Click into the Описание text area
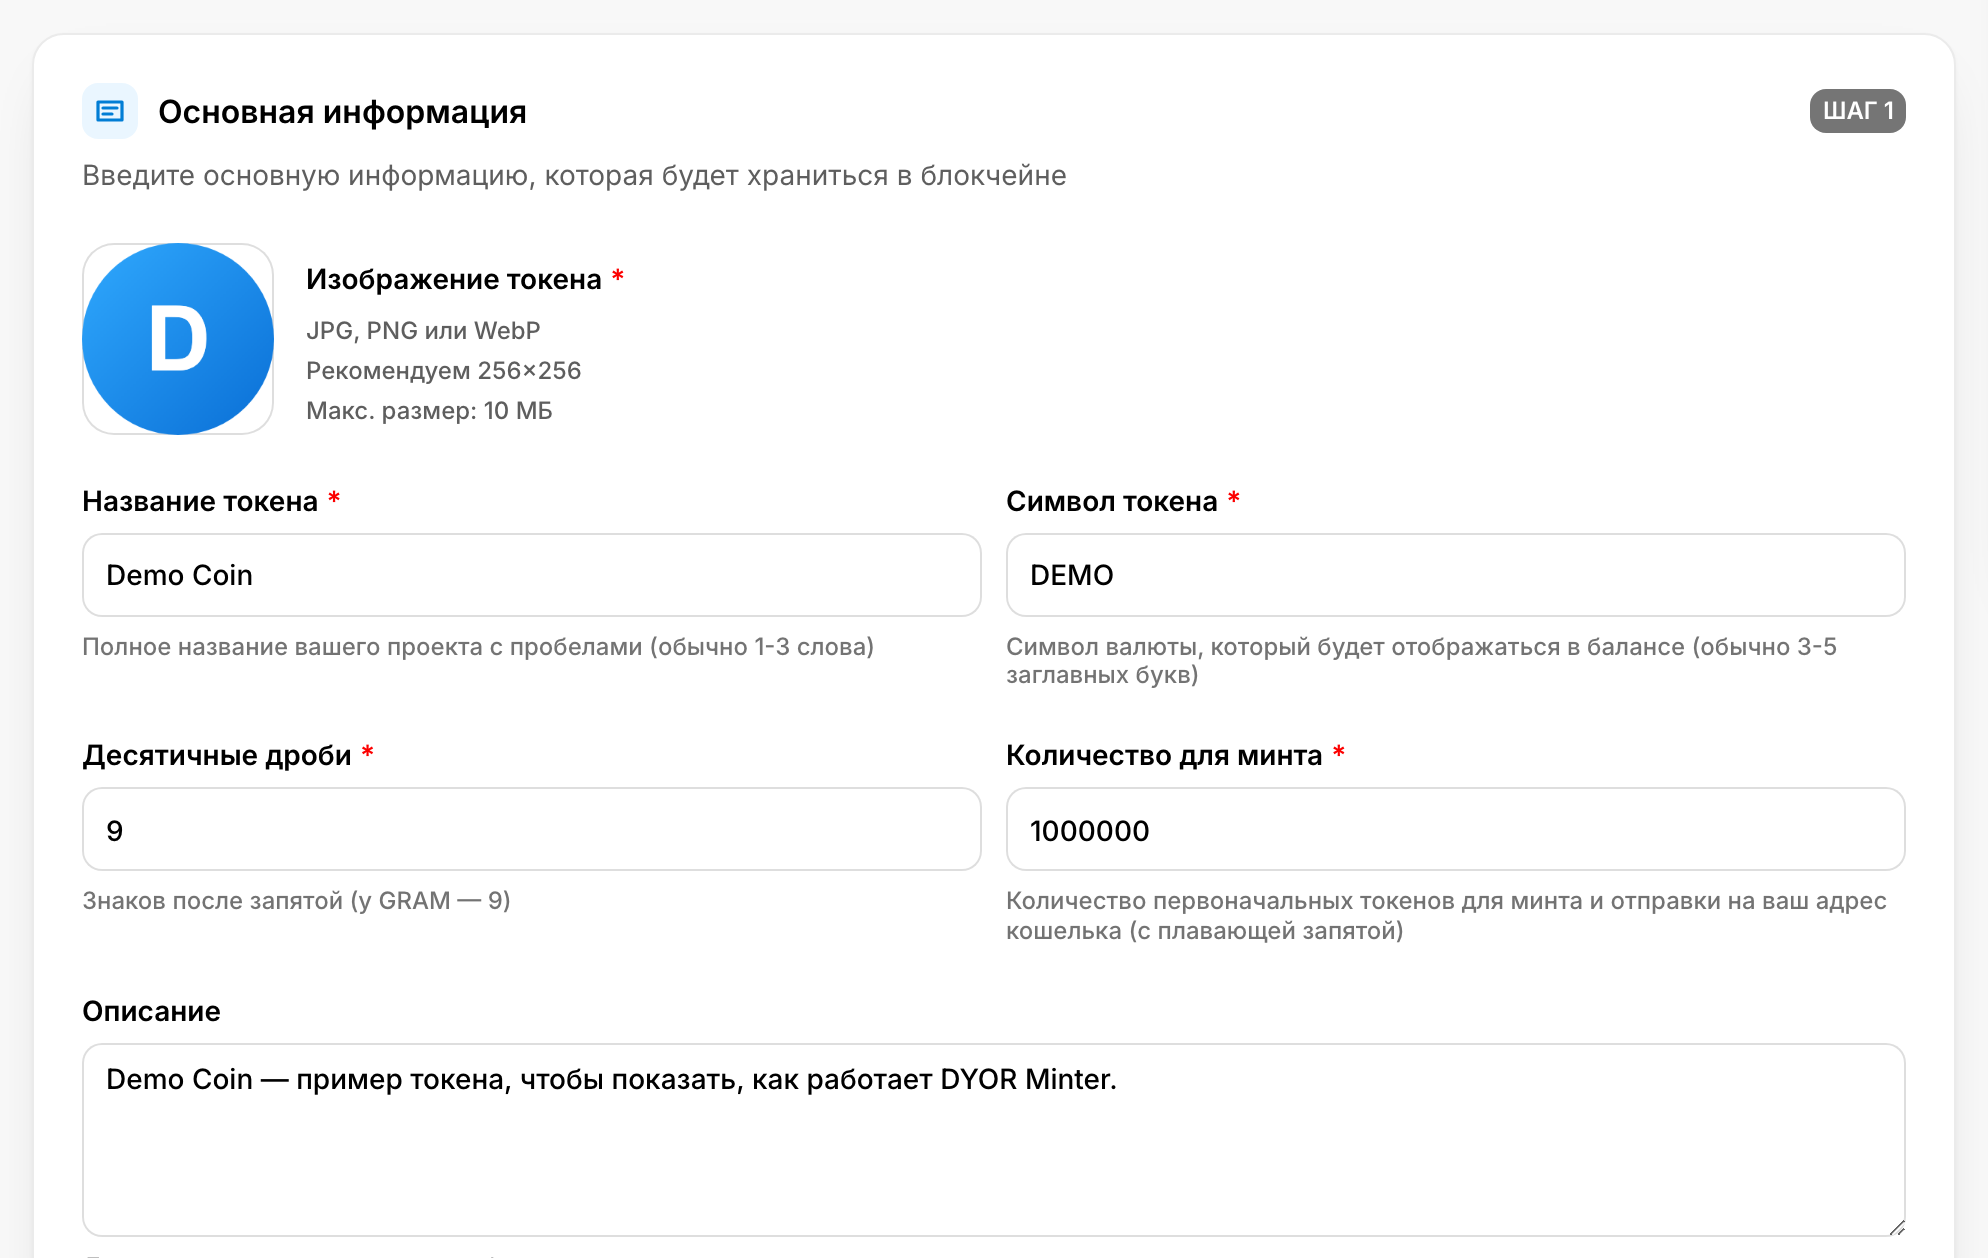 coord(994,1140)
